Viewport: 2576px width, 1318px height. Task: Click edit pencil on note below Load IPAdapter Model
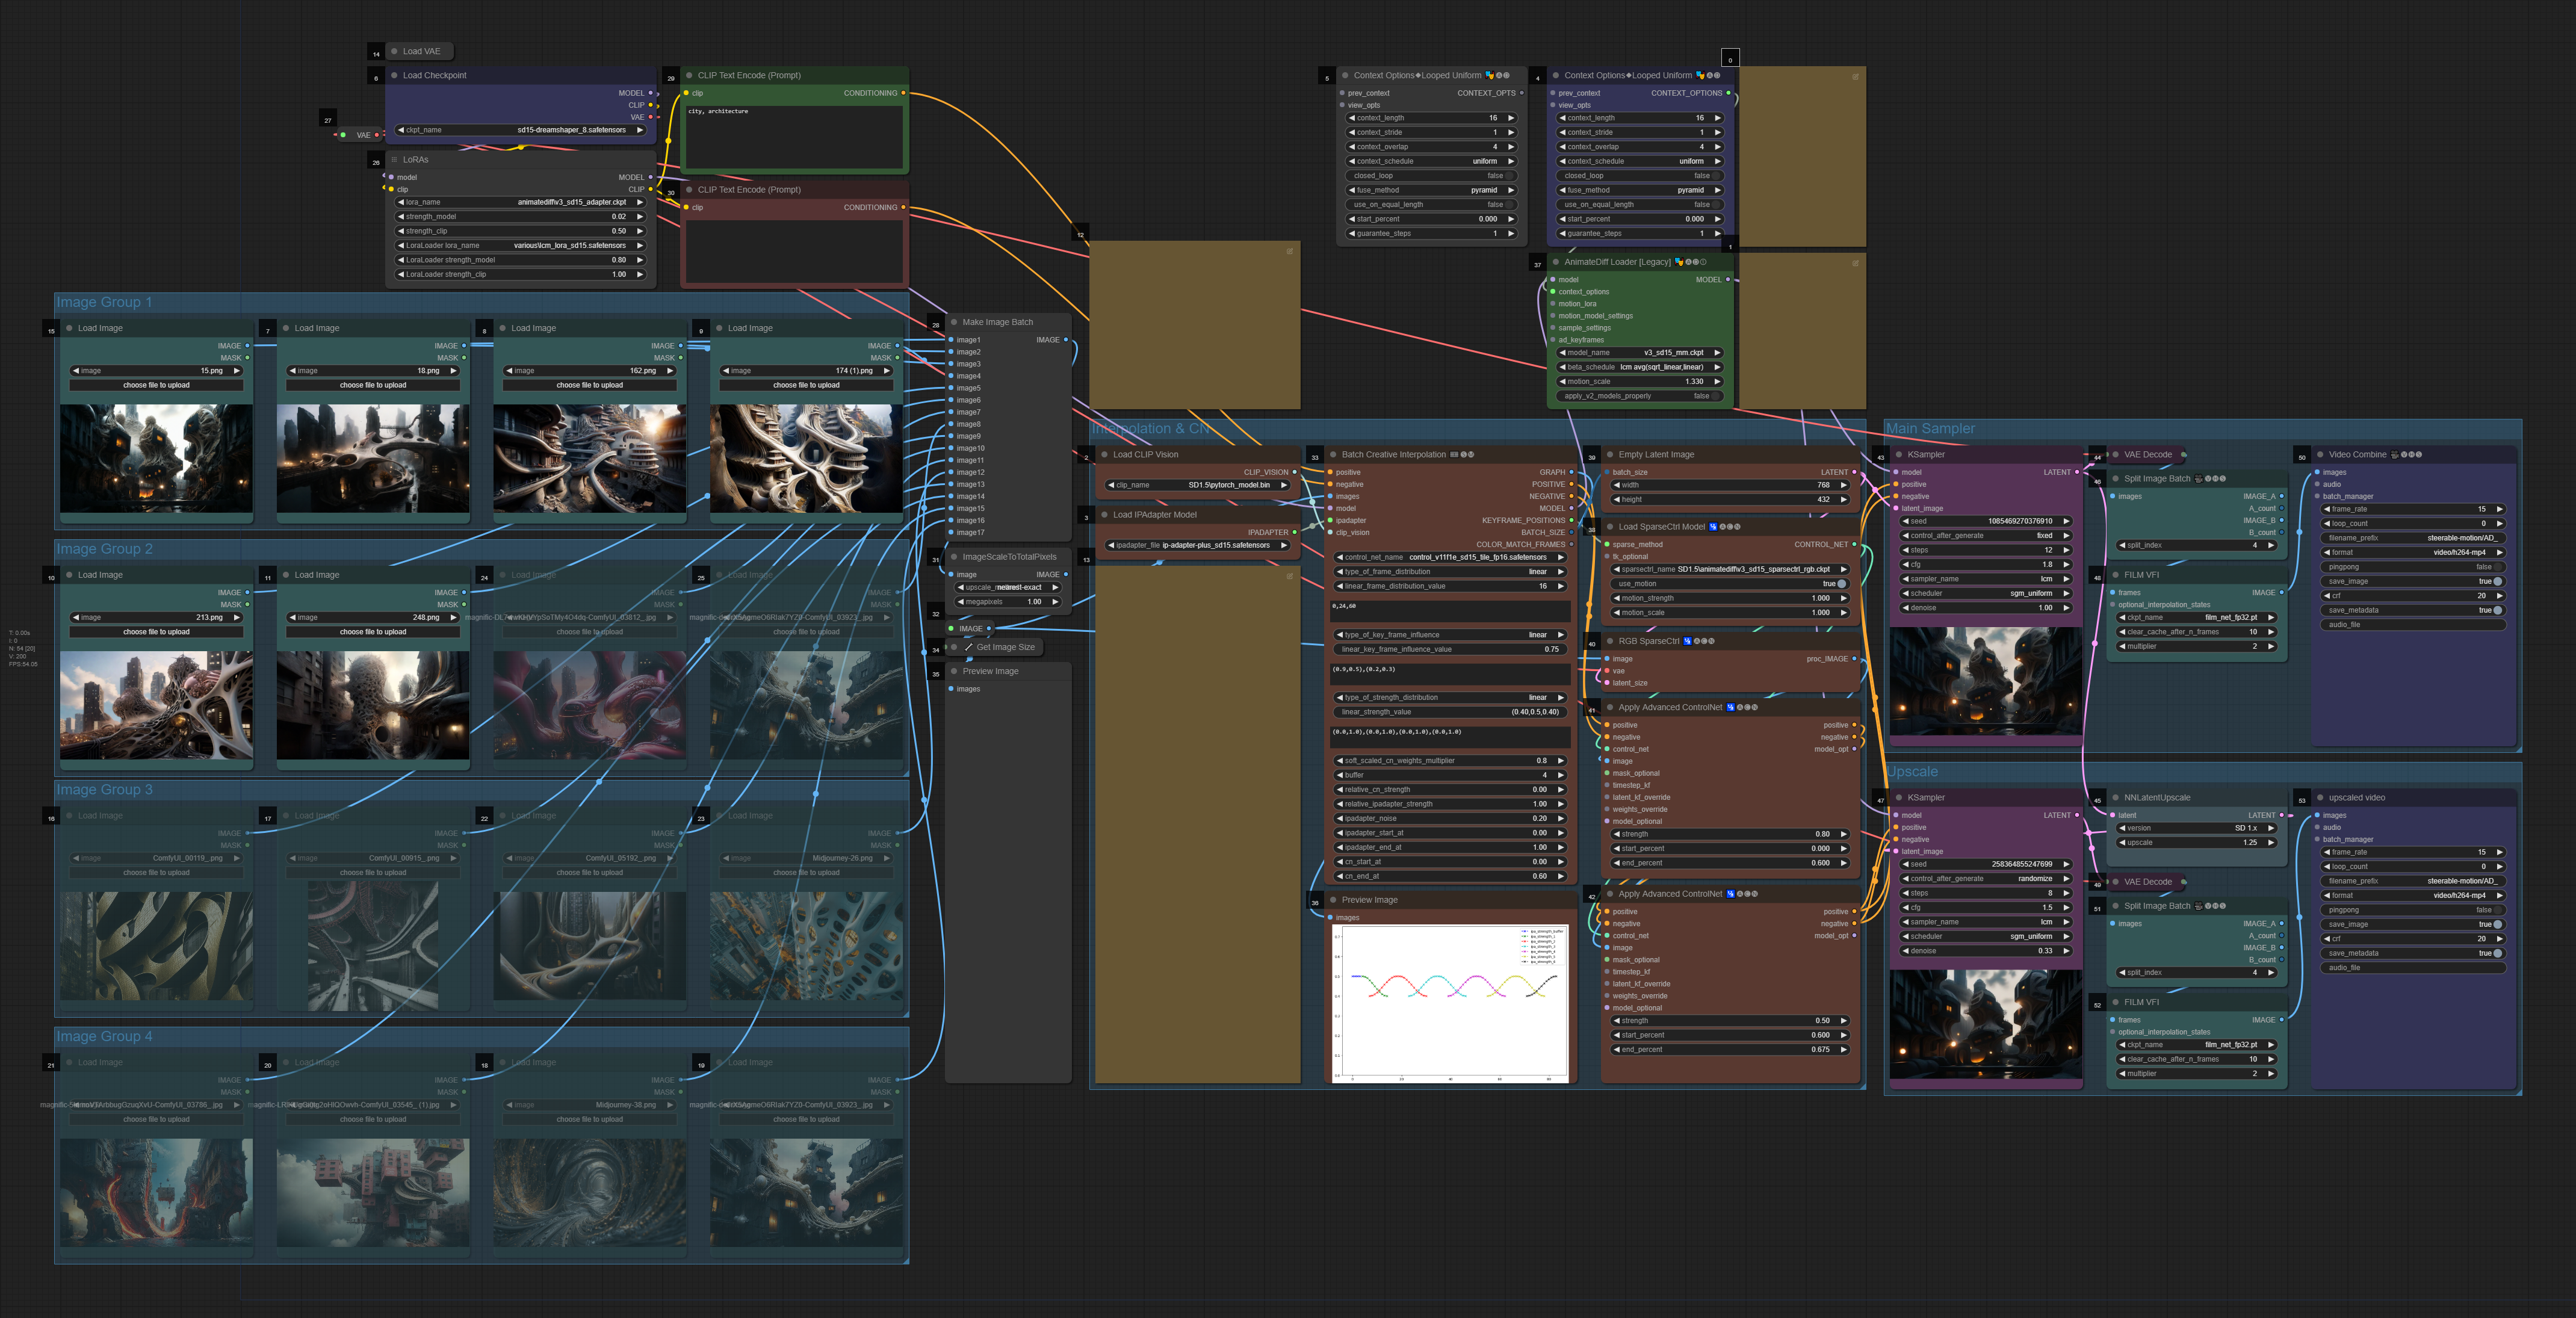click(x=1289, y=576)
